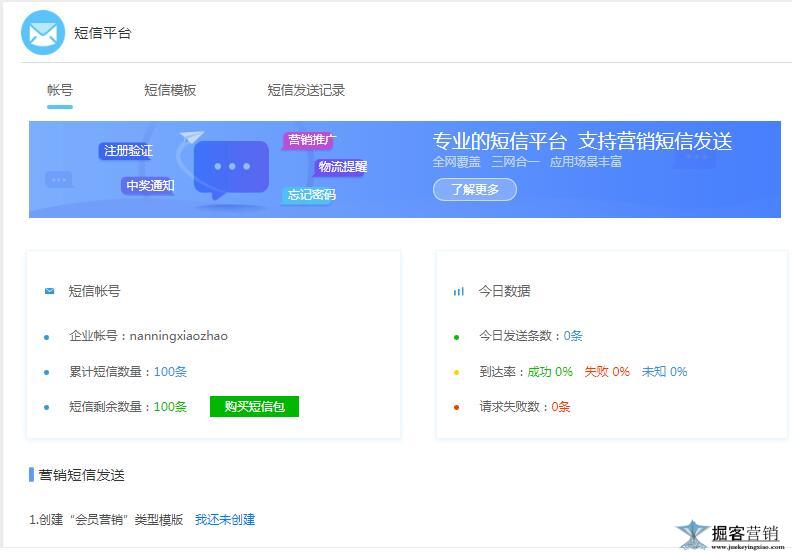Click the 全网覆盖 三网合一 subtitle text

coord(486,162)
